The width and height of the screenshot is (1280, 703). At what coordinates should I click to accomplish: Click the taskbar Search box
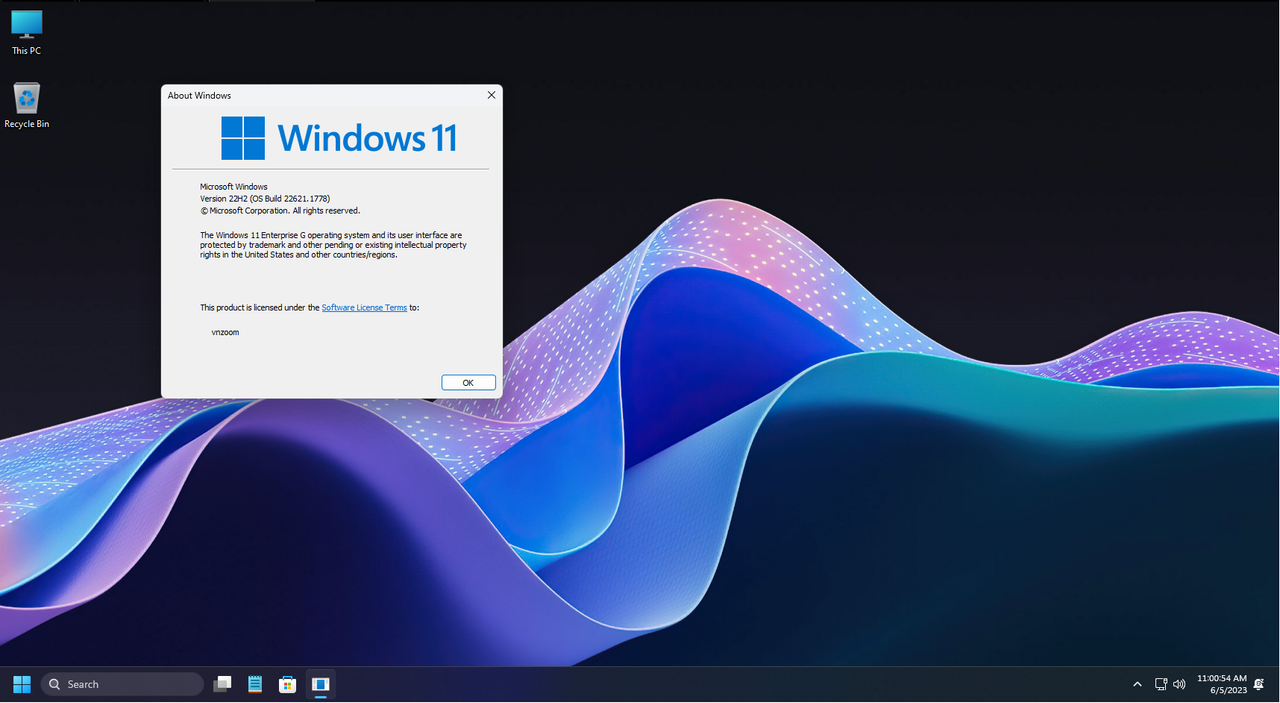tap(122, 684)
